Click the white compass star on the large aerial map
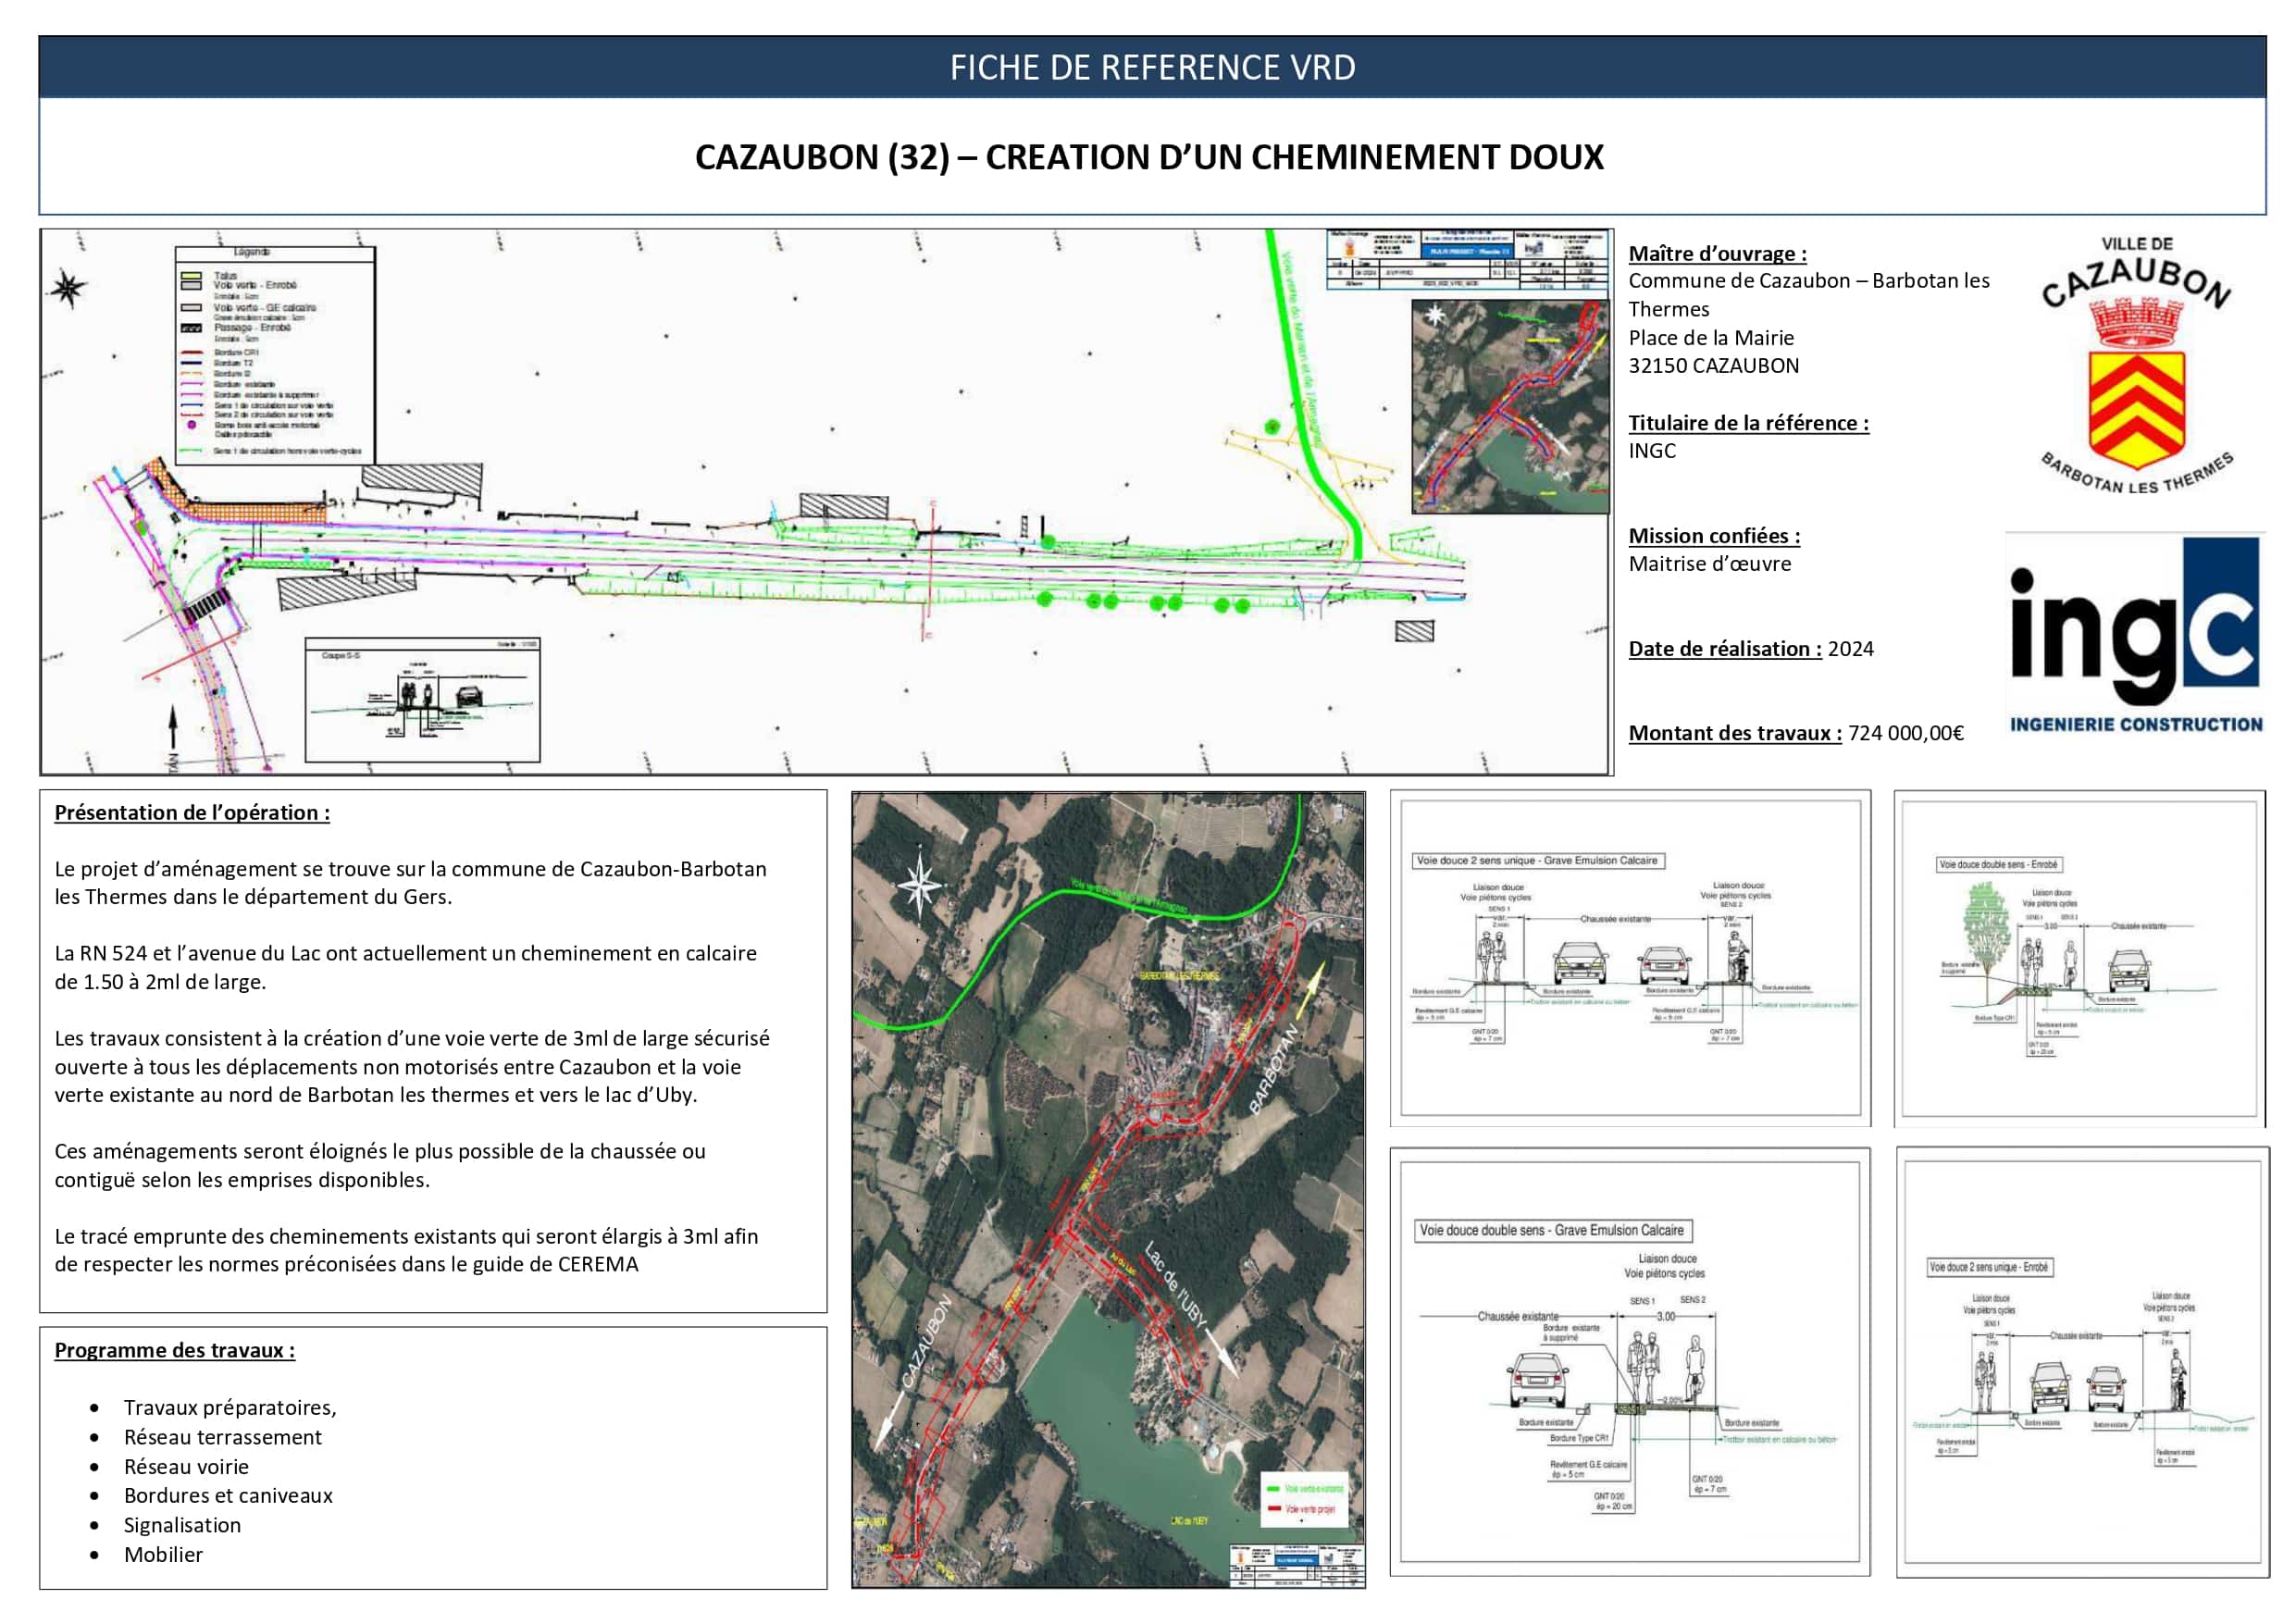This screenshot has height=1624, width=2296. tap(919, 885)
